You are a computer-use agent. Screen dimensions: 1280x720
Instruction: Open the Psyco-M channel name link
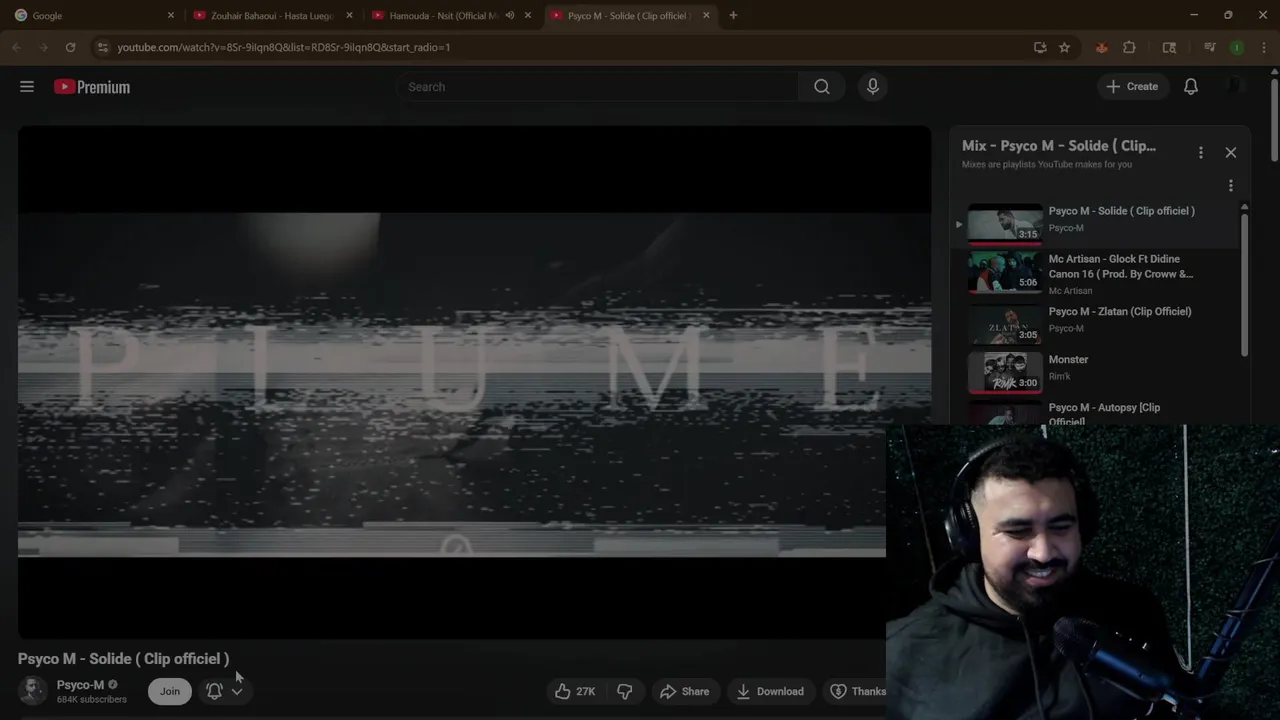pyautogui.click(x=80, y=685)
